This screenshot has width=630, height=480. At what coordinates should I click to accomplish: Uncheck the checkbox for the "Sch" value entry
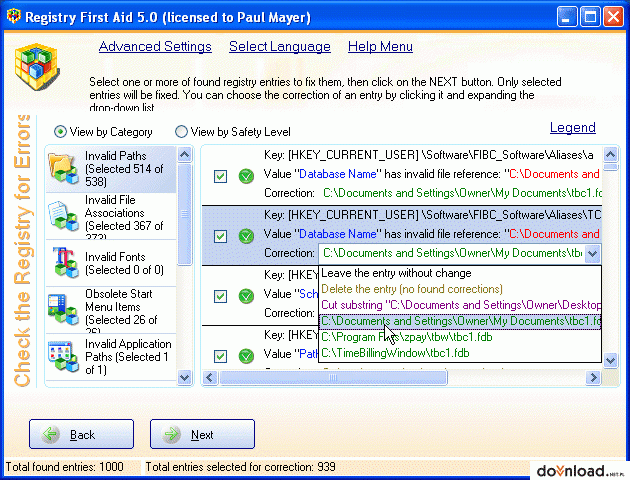tap(220, 296)
